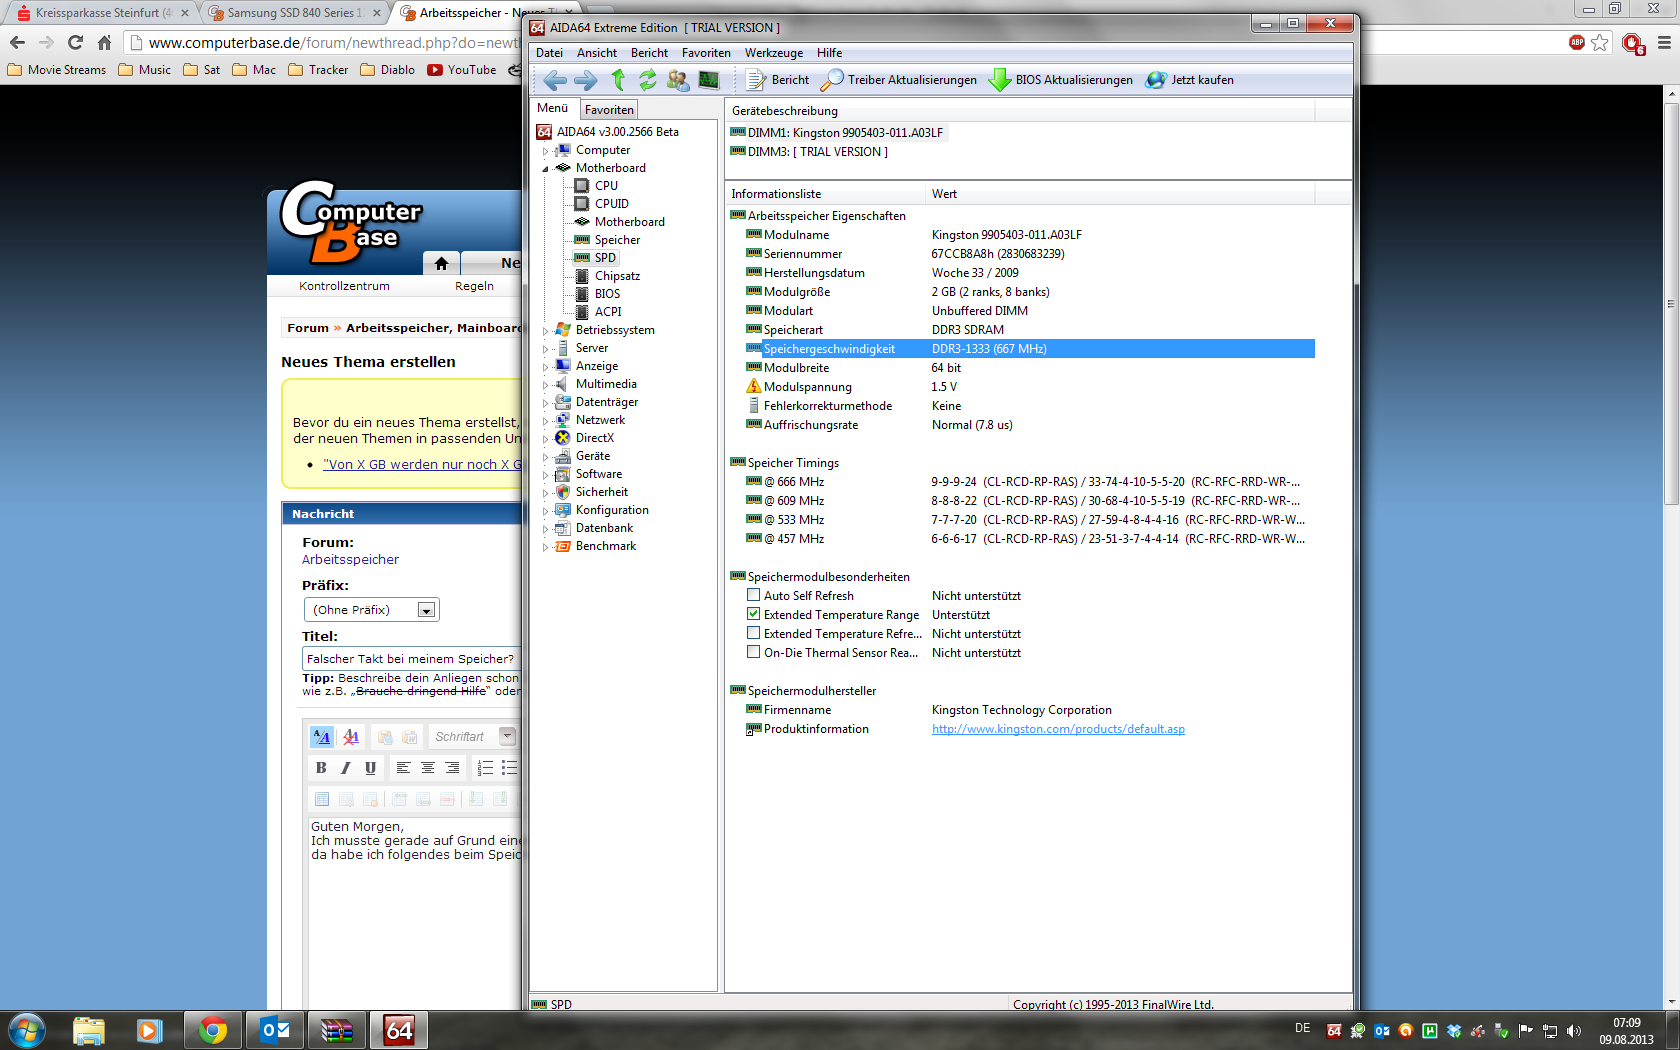
Task: Open the YouTube bookmark in Chrome
Action: click(462, 70)
